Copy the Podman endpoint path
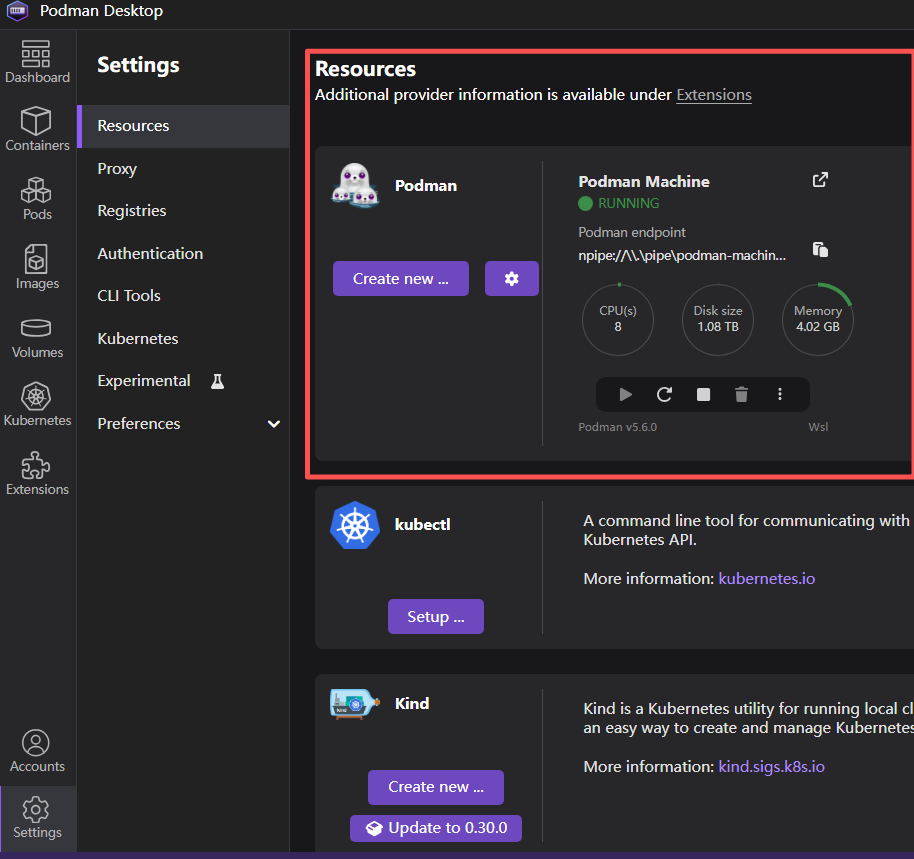Viewport: 914px width, 859px height. tap(820, 250)
